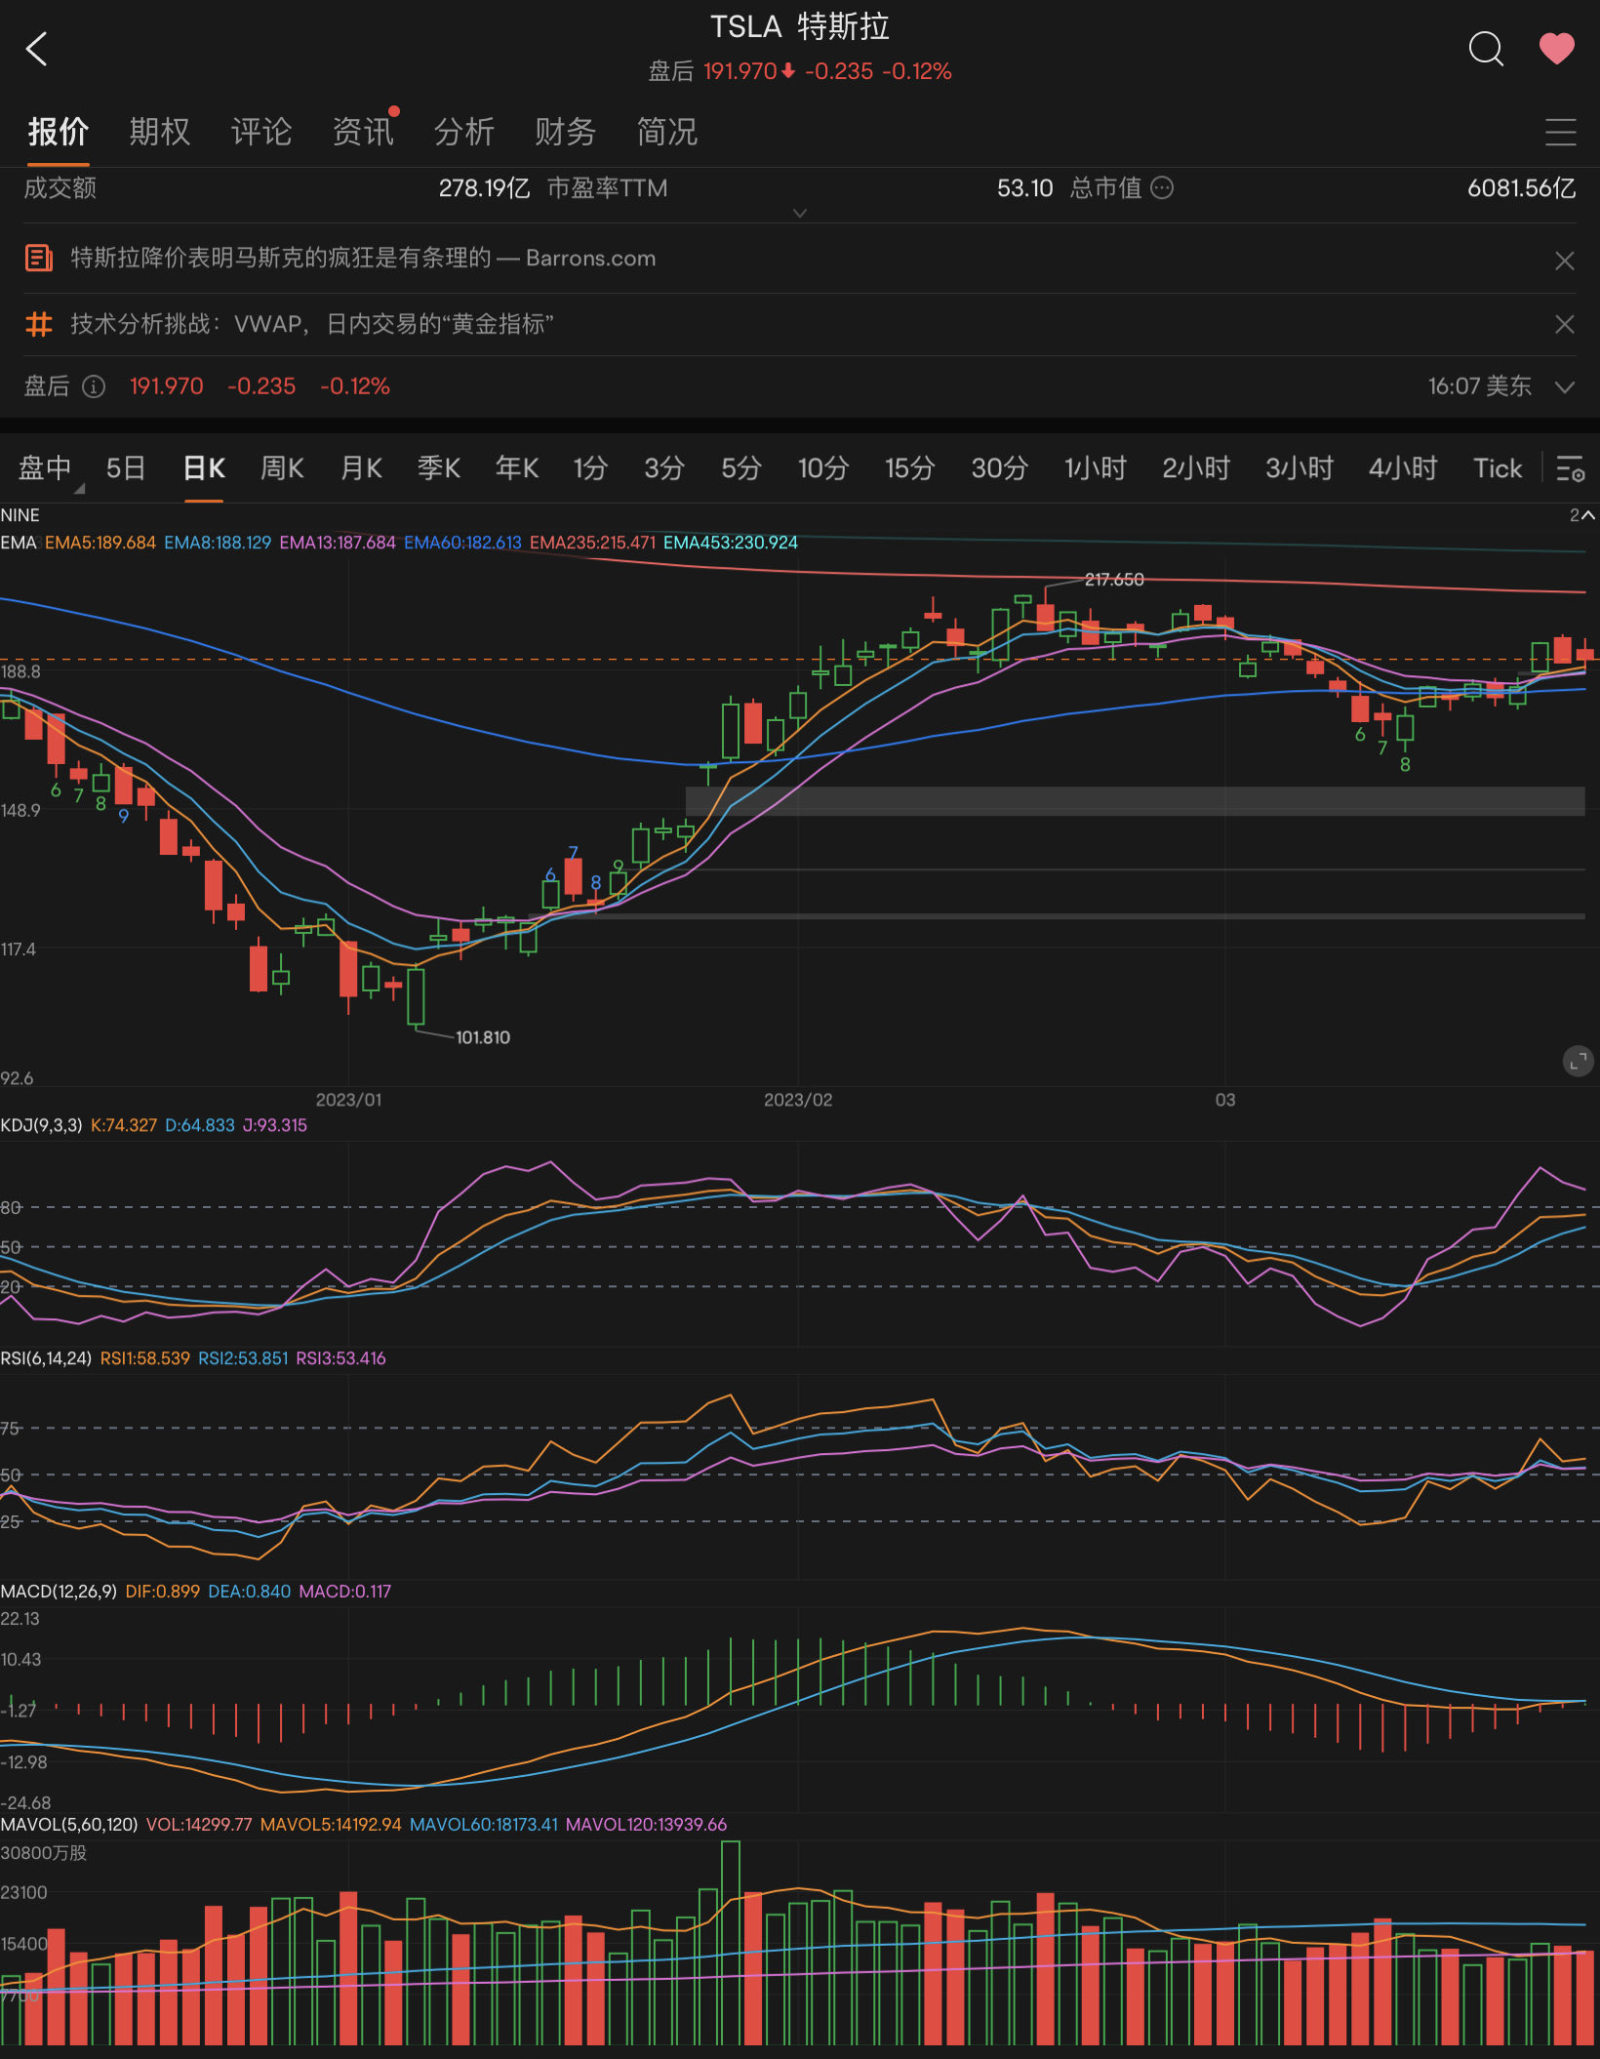Select the 5分 chart interval
This screenshot has height=2059, width=1600.
[x=741, y=468]
